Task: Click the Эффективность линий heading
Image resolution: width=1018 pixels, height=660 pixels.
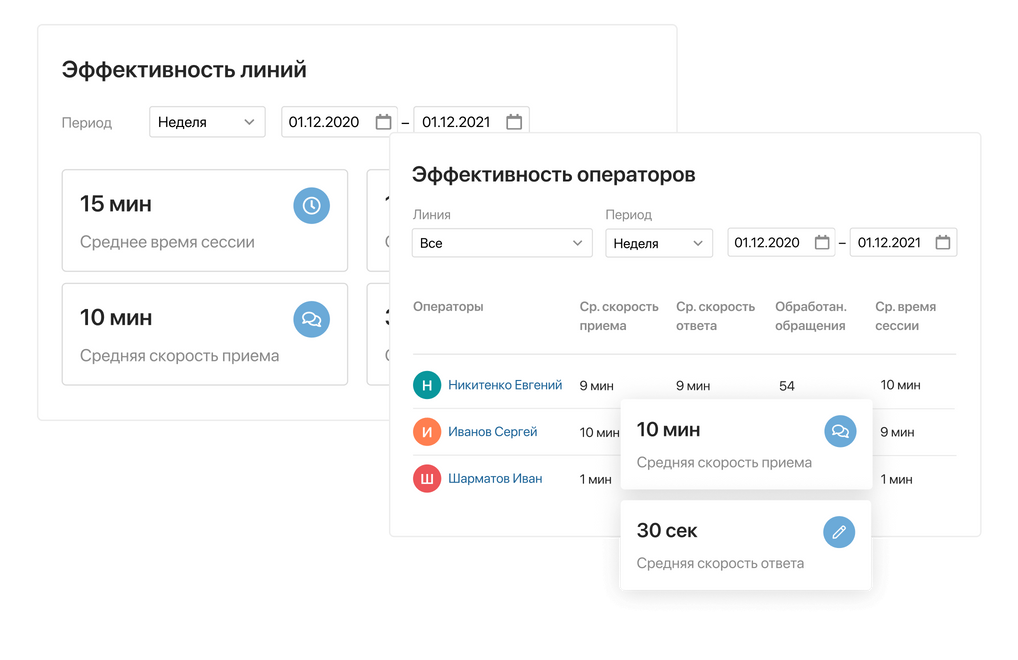Action: click(x=184, y=69)
